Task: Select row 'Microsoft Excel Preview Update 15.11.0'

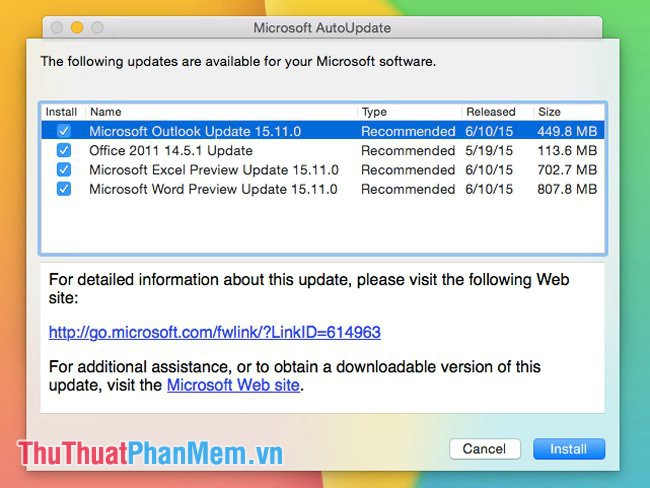Action: click(x=323, y=170)
